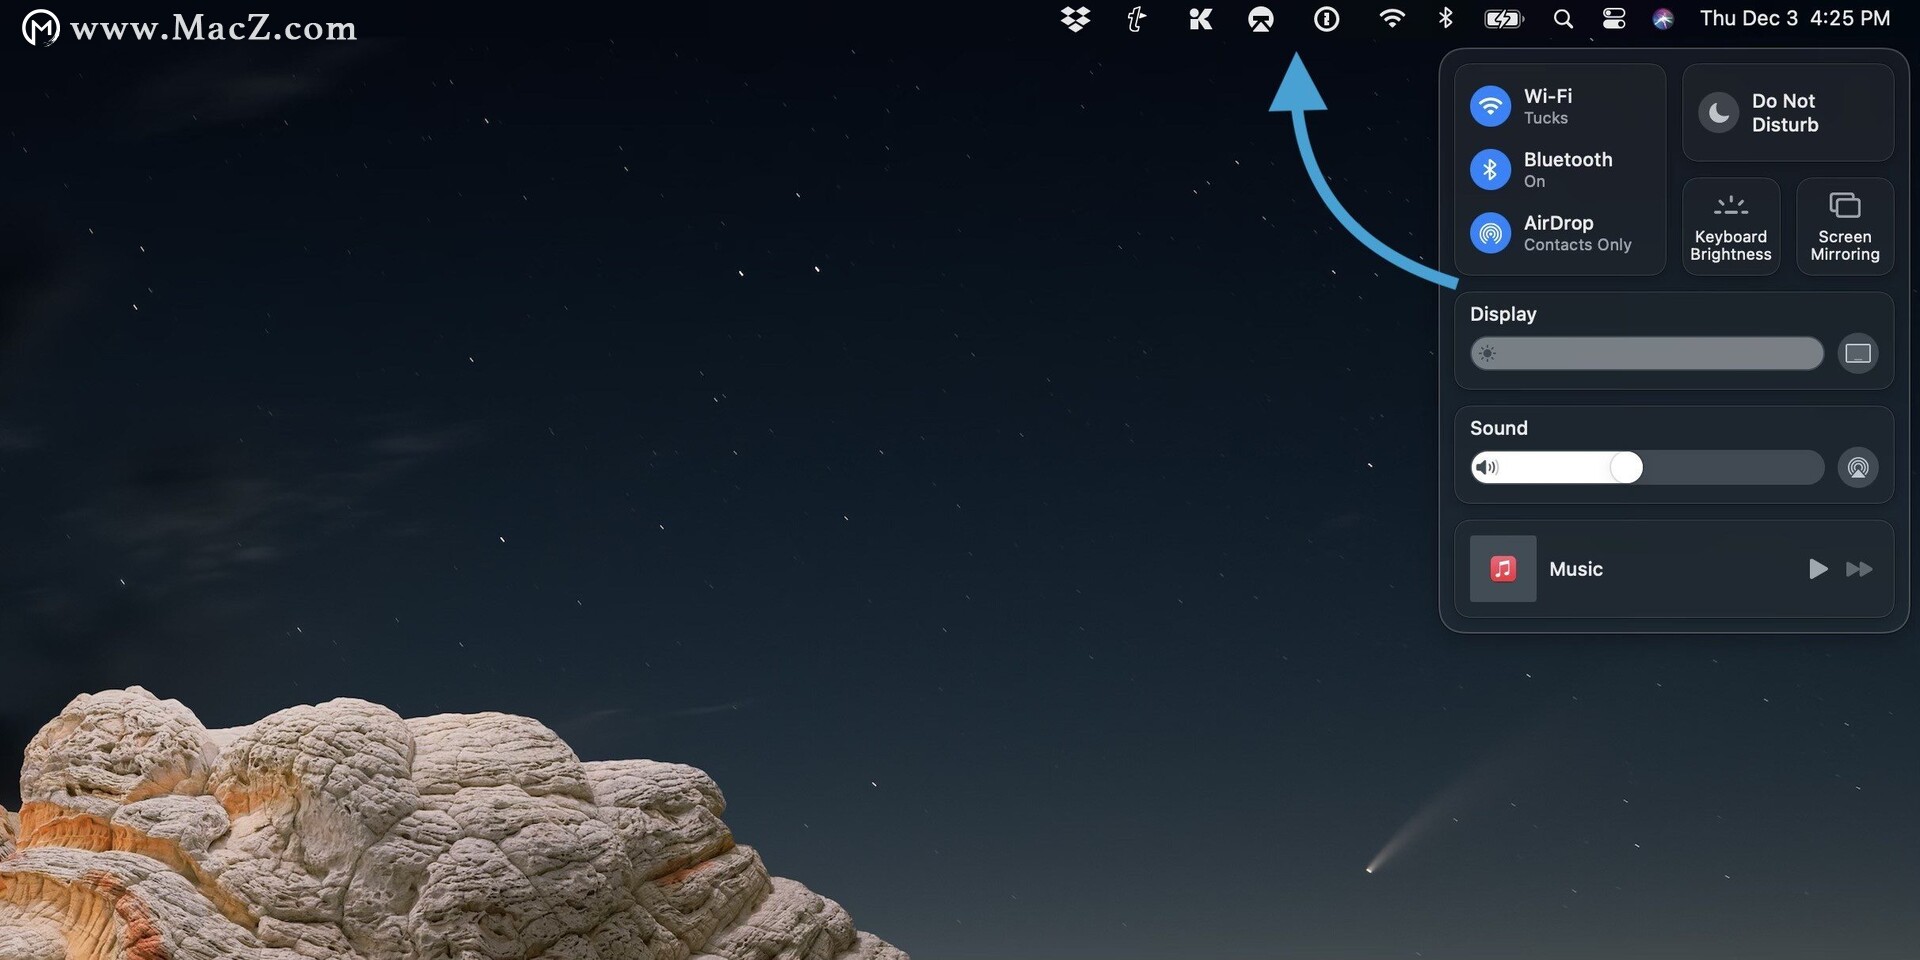Expand the Do Not Disturb label
The width and height of the screenshot is (1920, 960).
[1785, 113]
